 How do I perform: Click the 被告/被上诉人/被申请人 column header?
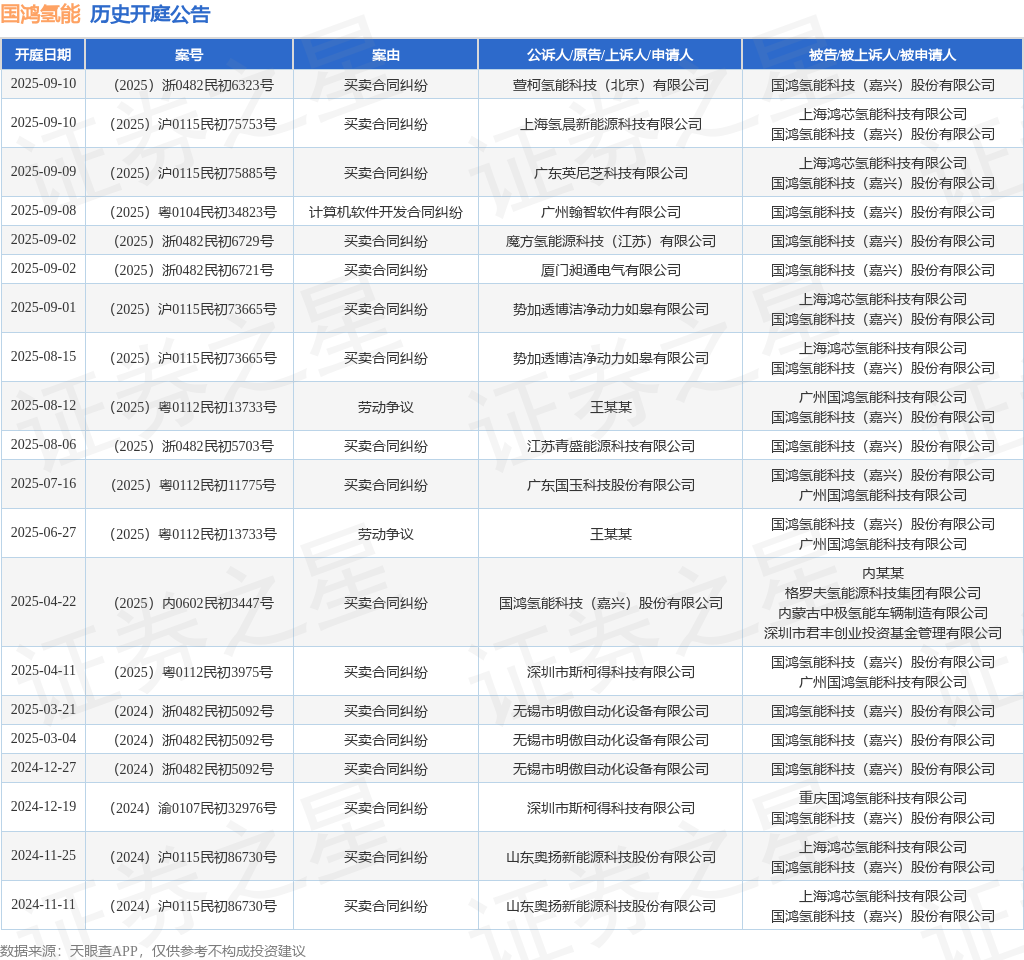[x=882, y=55]
